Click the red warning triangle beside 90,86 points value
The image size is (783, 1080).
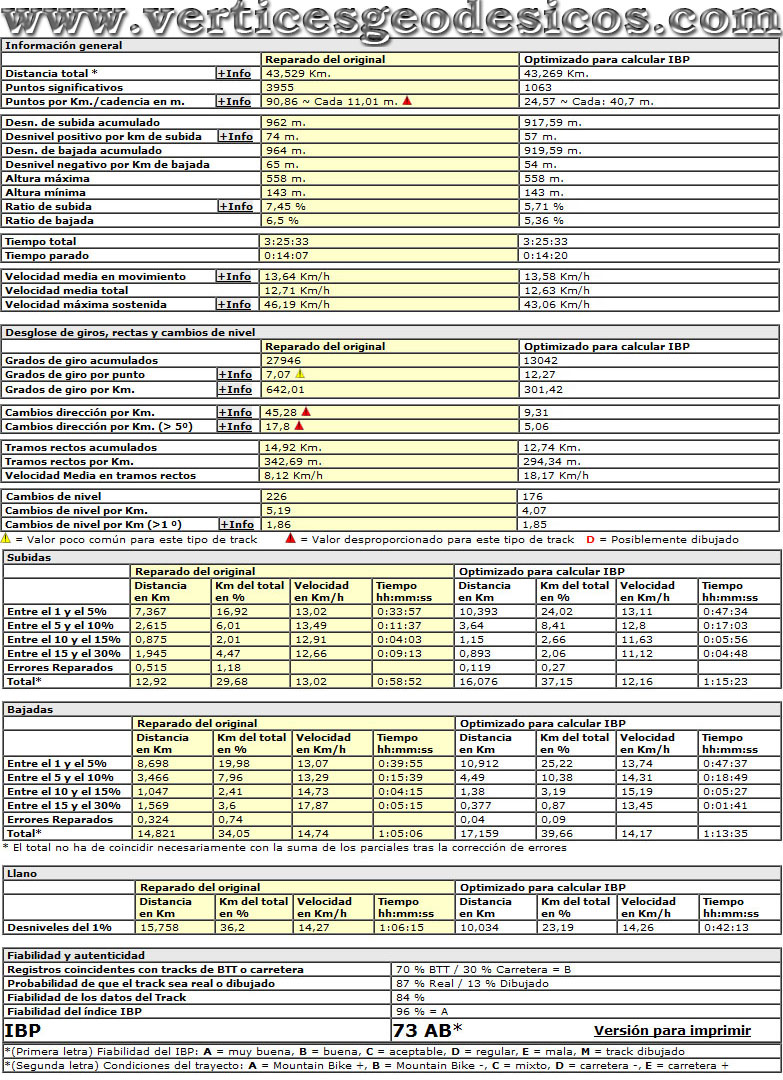[x=407, y=101]
